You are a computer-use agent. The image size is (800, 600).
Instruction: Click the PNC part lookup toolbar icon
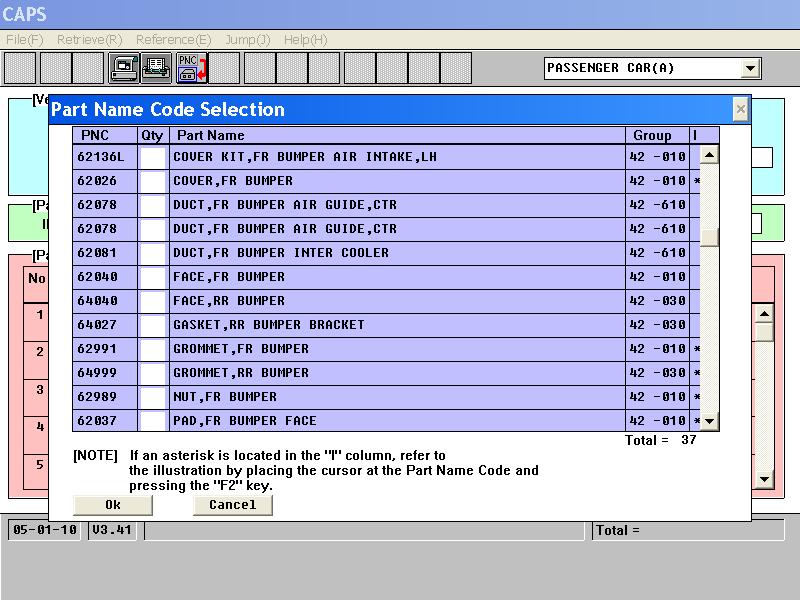[x=191, y=68]
